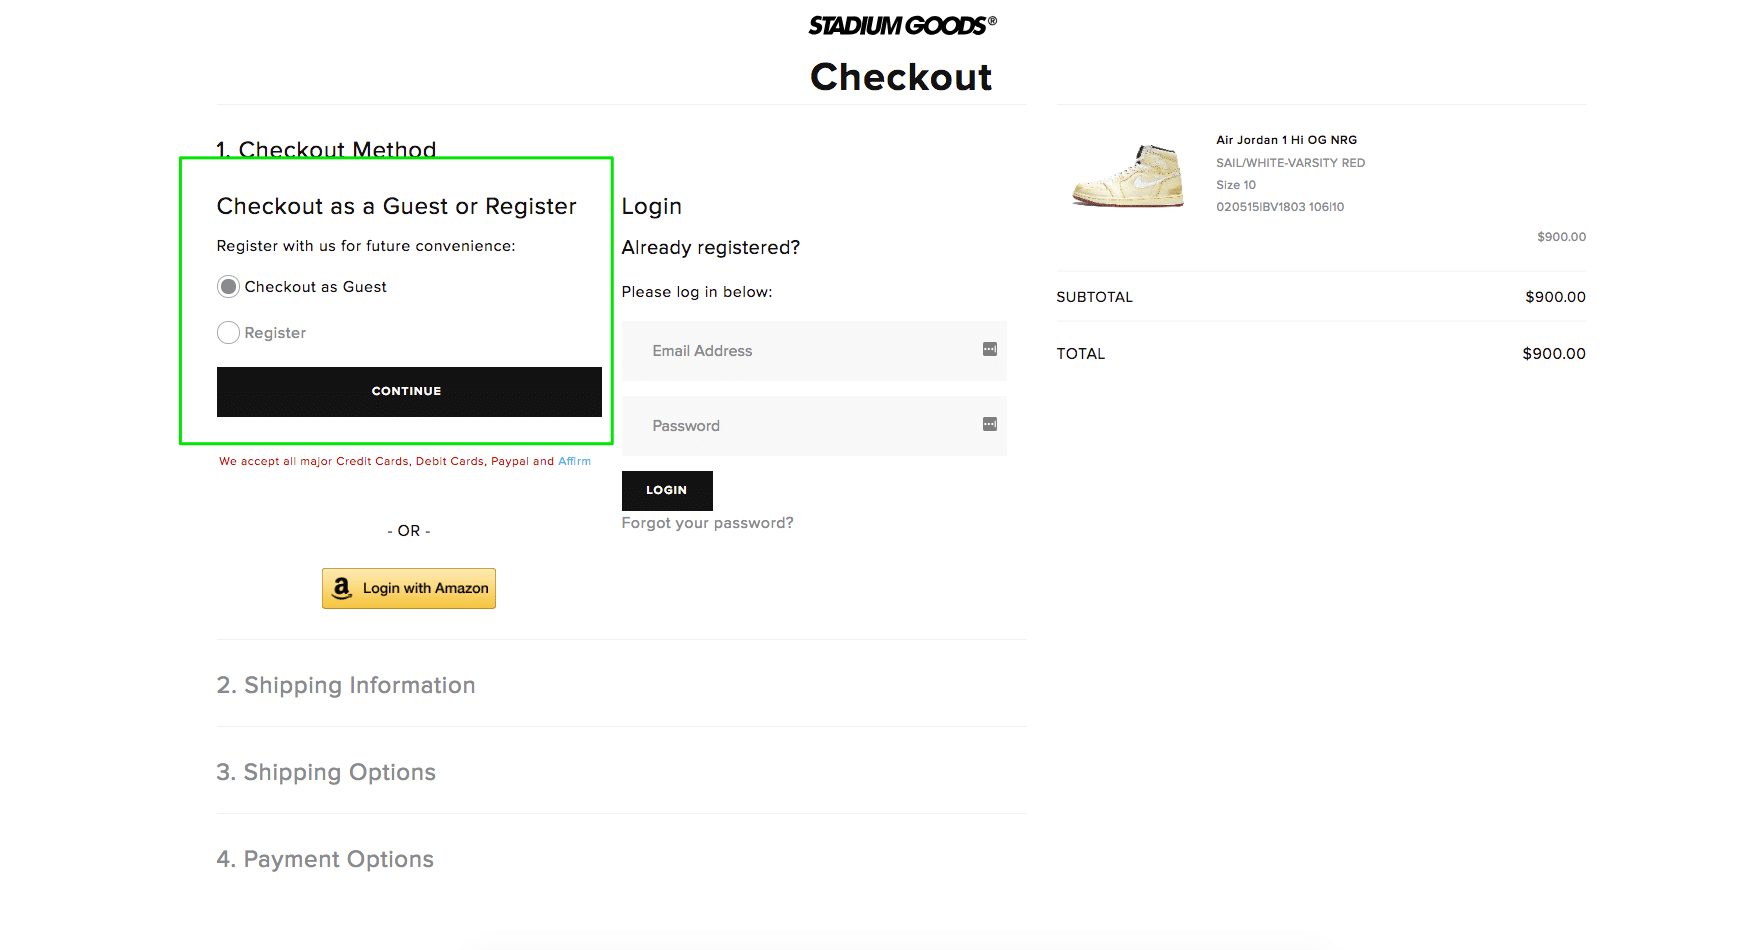Select the Register radio button

pyautogui.click(x=228, y=333)
